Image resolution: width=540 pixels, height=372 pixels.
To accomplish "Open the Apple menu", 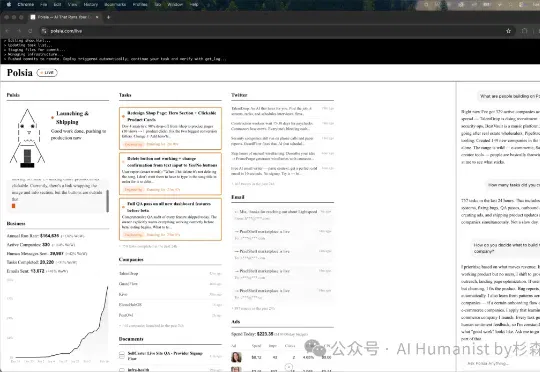I will [x=9, y=4].
